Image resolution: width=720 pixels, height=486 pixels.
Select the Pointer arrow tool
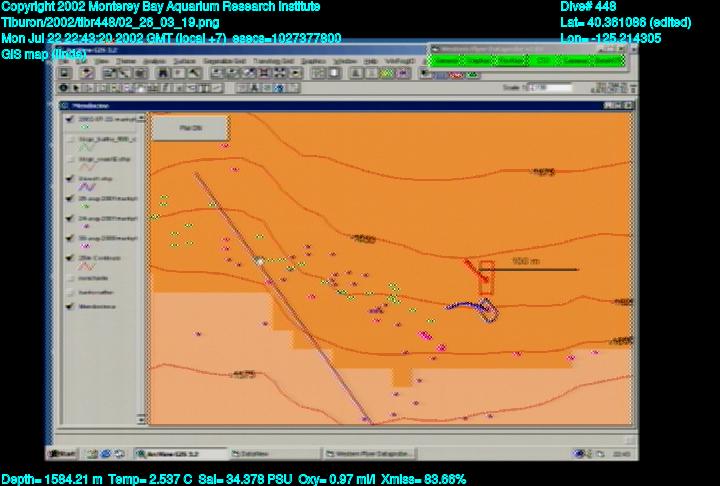(x=78, y=88)
